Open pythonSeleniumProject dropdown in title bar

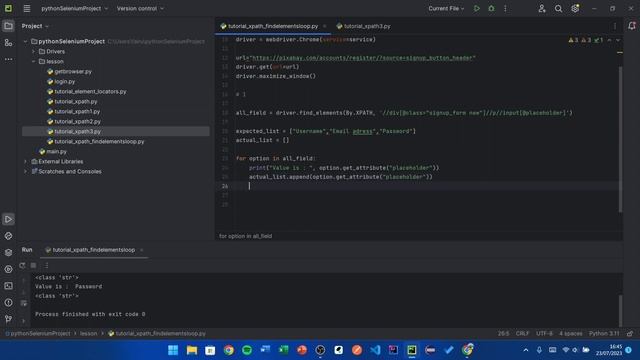(75, 8)
